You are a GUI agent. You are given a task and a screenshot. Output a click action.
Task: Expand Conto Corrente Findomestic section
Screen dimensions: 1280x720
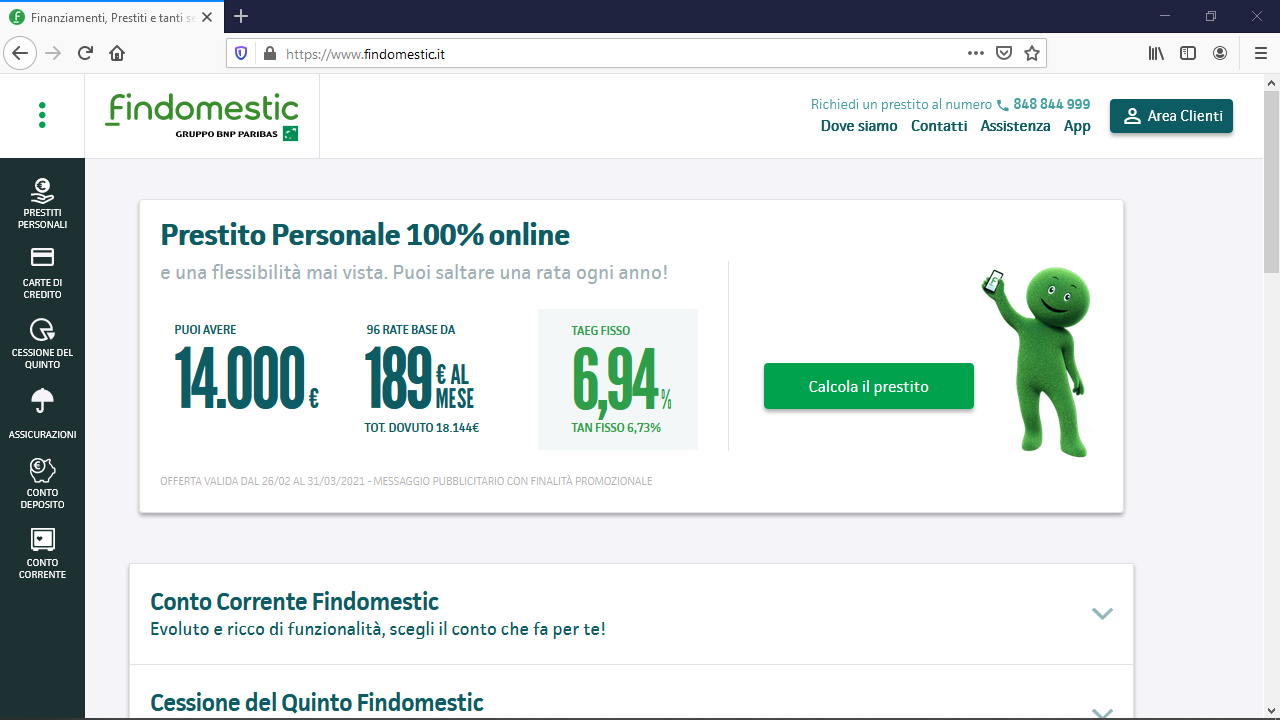631,614
